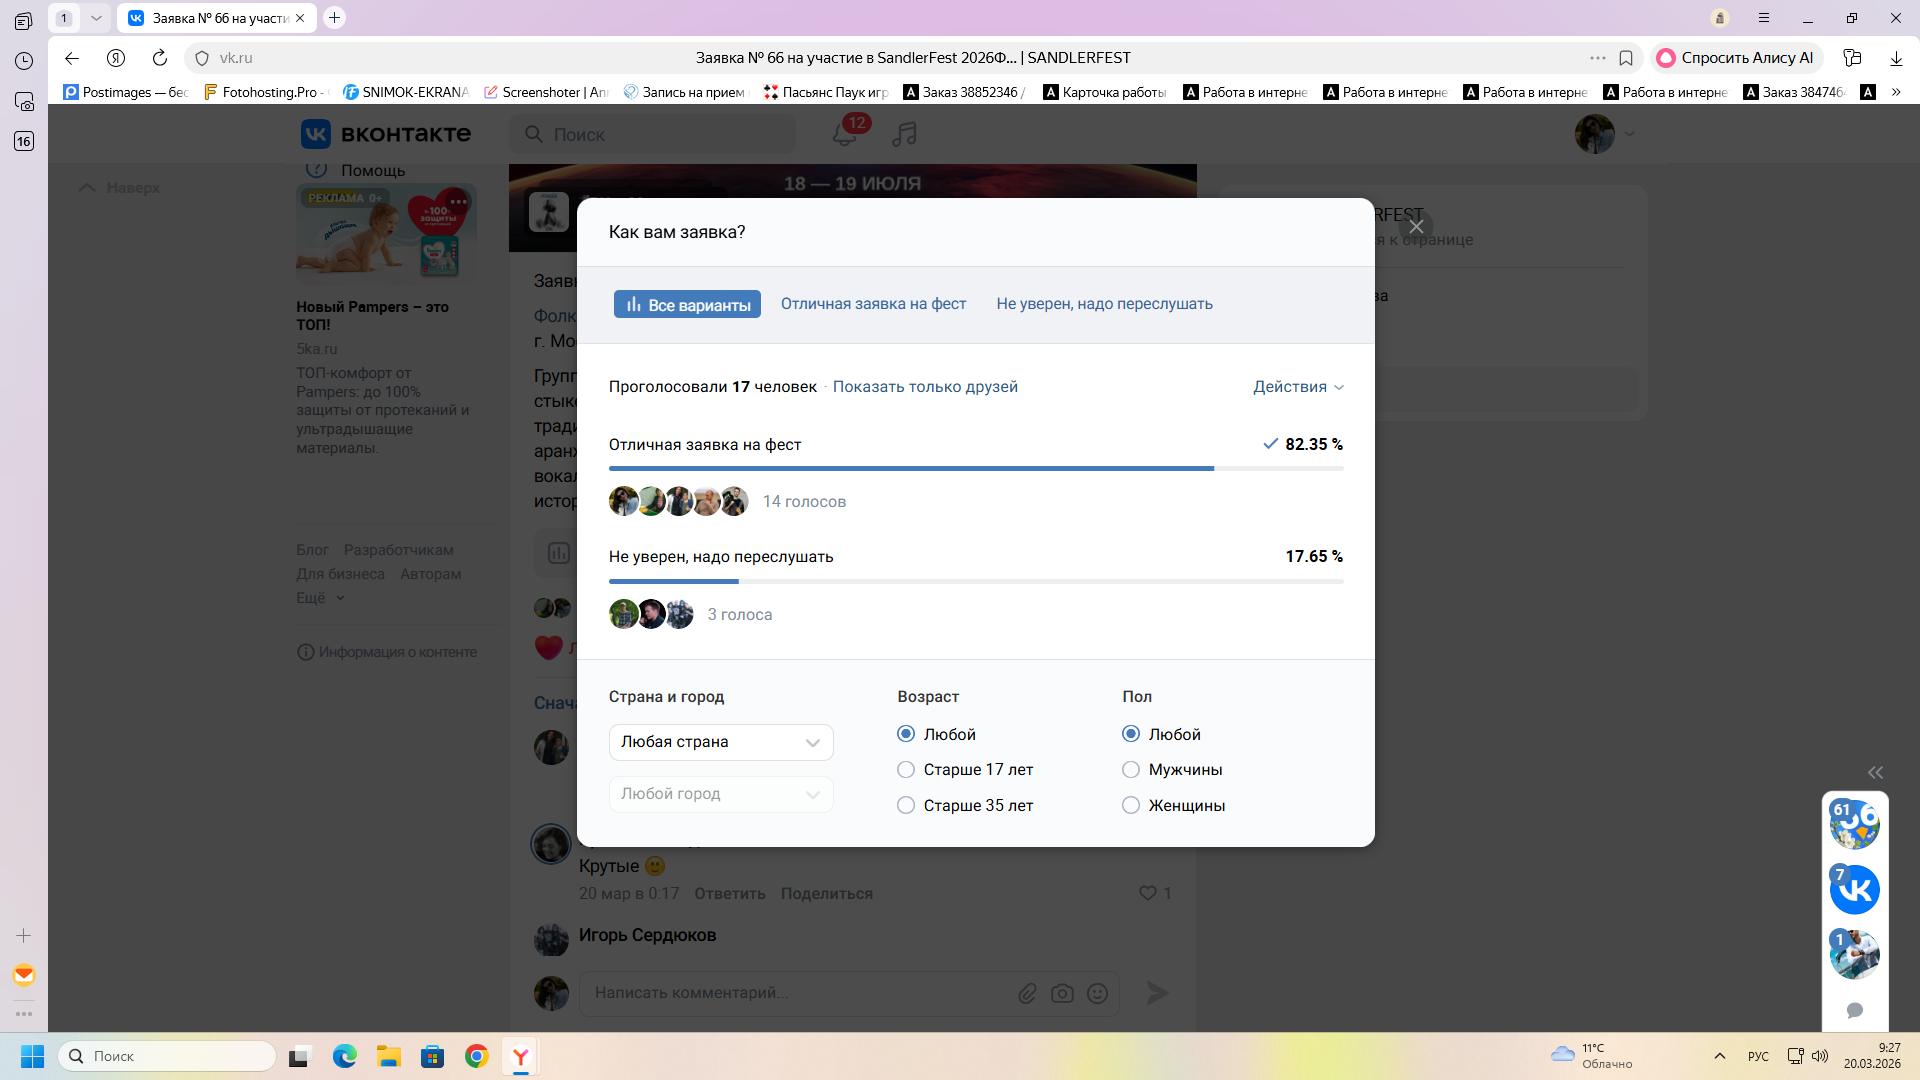
Task: Open Chrome from the taskbar
Action: 476,1056
